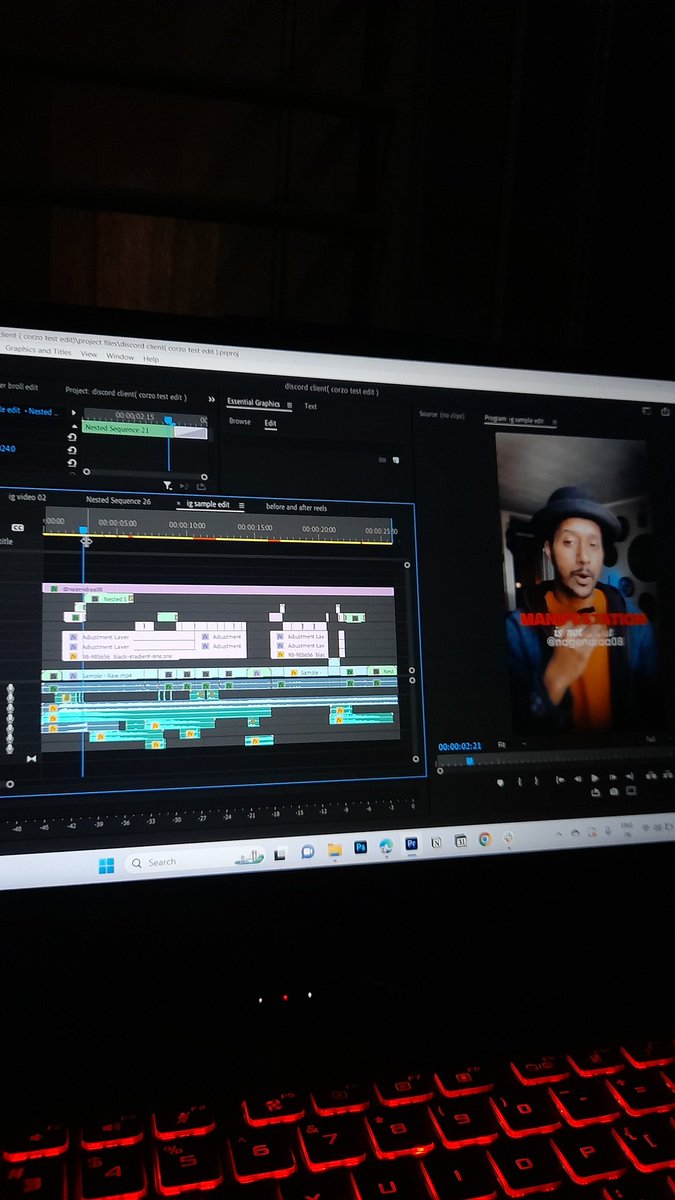Select the pink @nagendraa08 title clip

pos(218,590)
